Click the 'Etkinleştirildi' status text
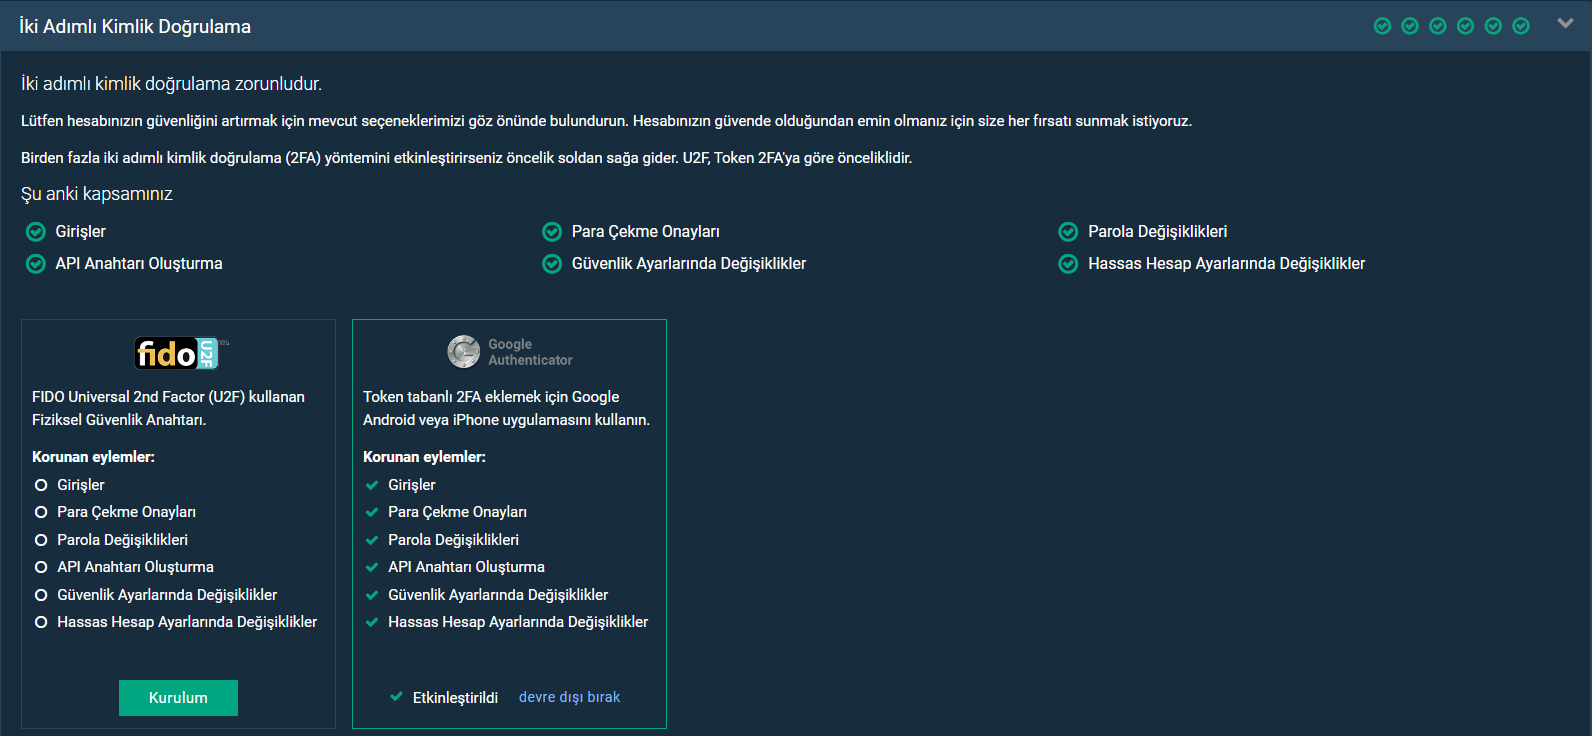 point(455,698)
